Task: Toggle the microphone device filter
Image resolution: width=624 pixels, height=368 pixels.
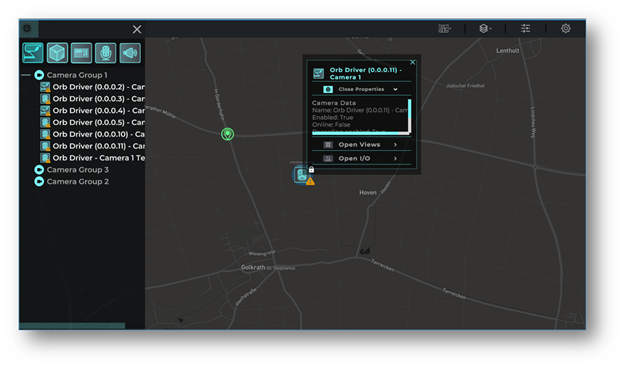Action: pyautogui.click(x=105, y=53)
